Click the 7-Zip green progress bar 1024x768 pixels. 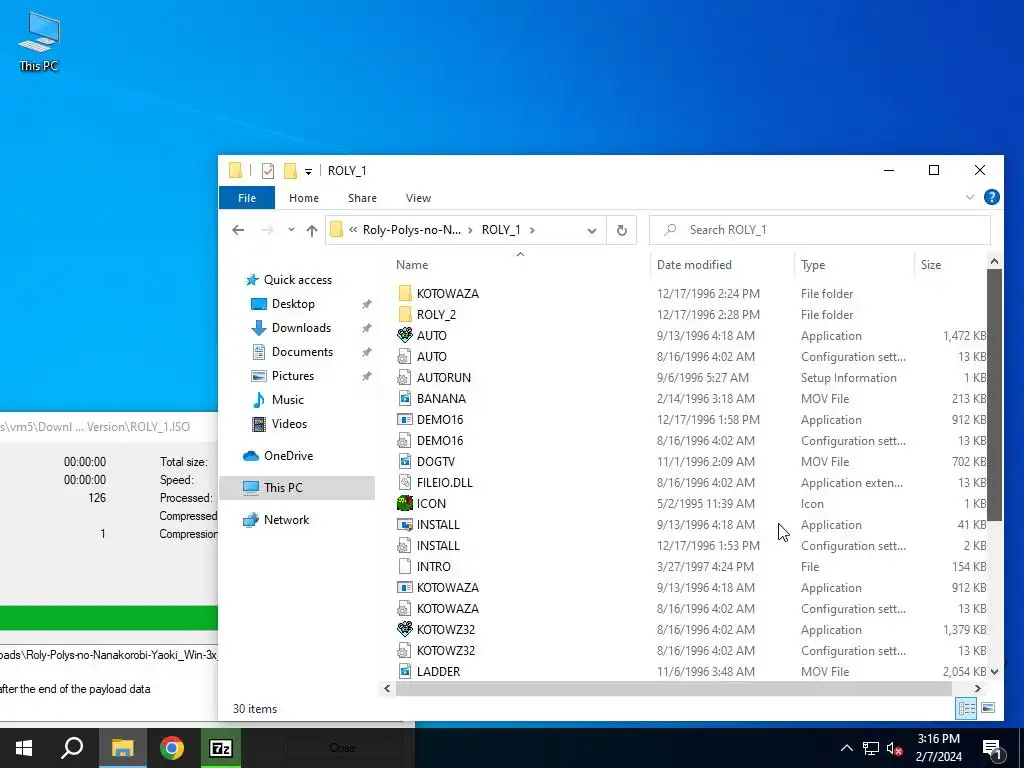(x=108, y=618)
